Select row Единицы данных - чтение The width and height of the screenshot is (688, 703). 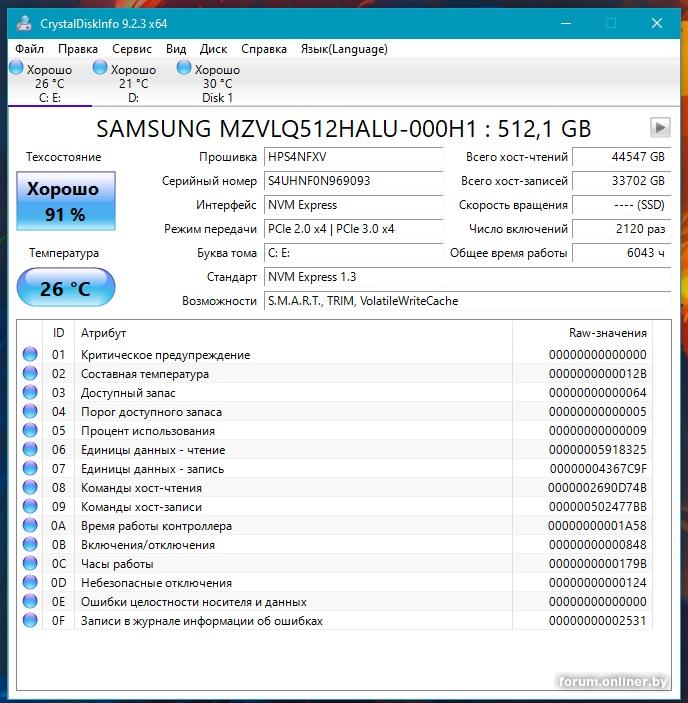tap(335, 450)
